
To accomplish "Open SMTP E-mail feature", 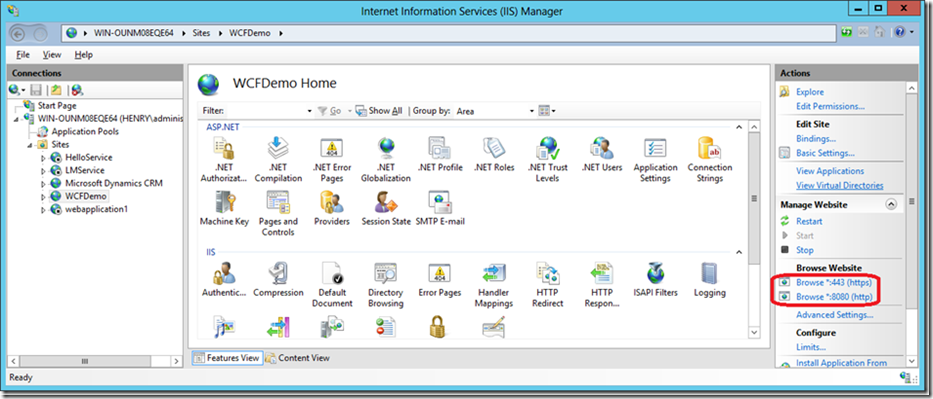I will (440, 209).
